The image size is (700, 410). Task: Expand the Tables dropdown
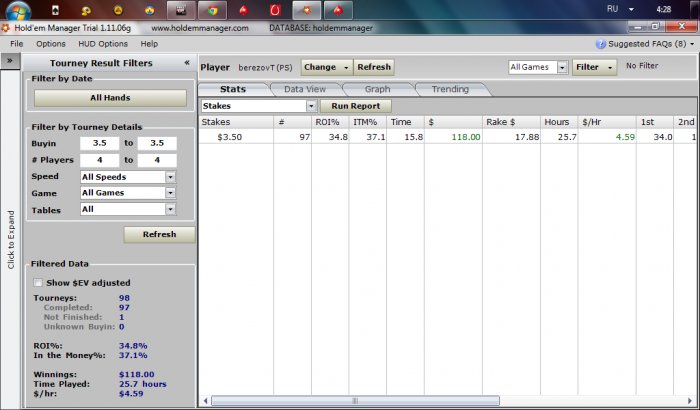point(170,209)
